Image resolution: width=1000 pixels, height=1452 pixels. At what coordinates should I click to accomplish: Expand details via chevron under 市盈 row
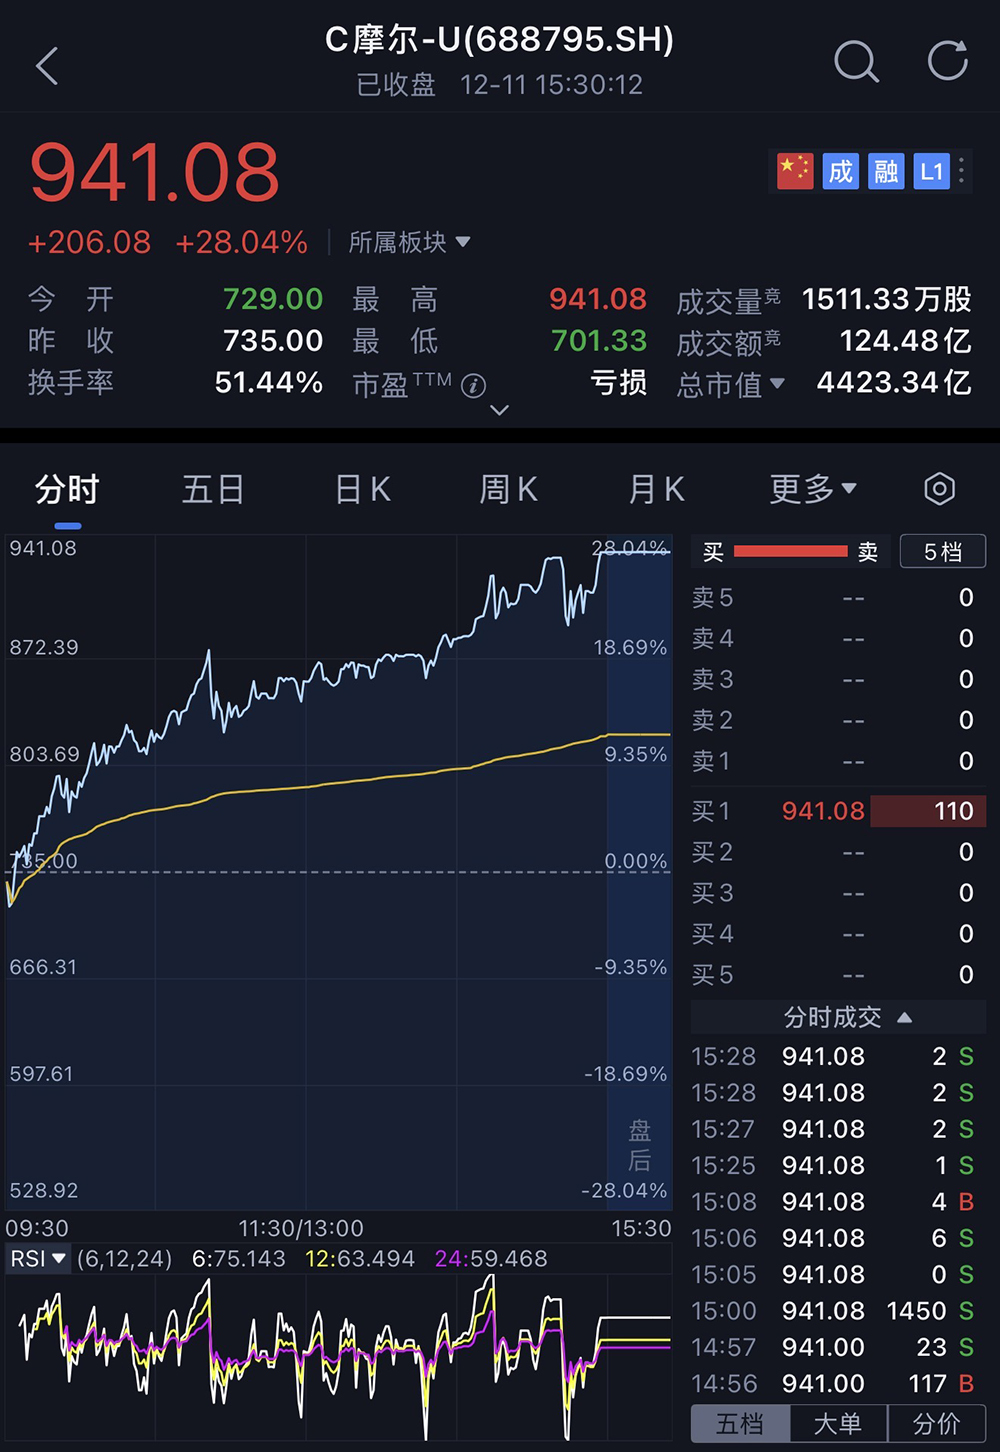(x=499, y=411)
